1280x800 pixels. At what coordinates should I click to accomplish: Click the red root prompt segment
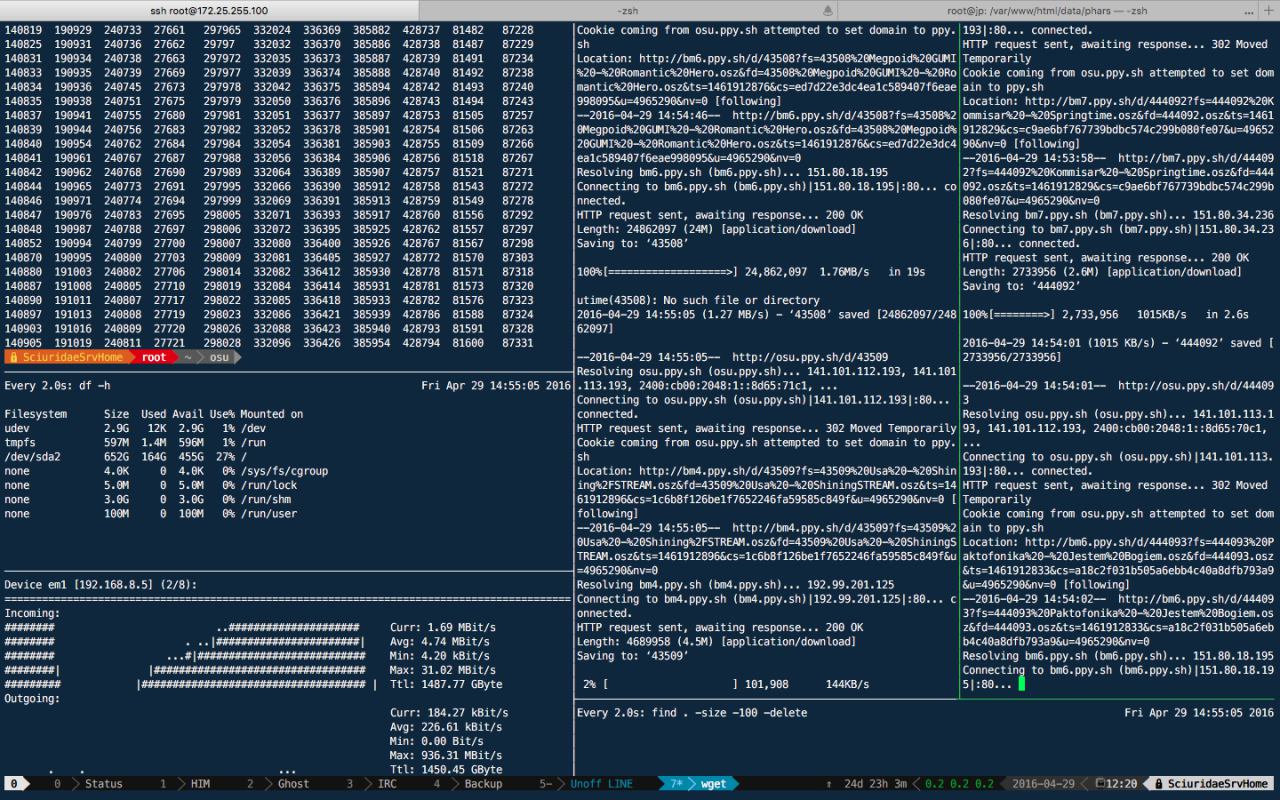pyautogui.click(x=153, y=357)
